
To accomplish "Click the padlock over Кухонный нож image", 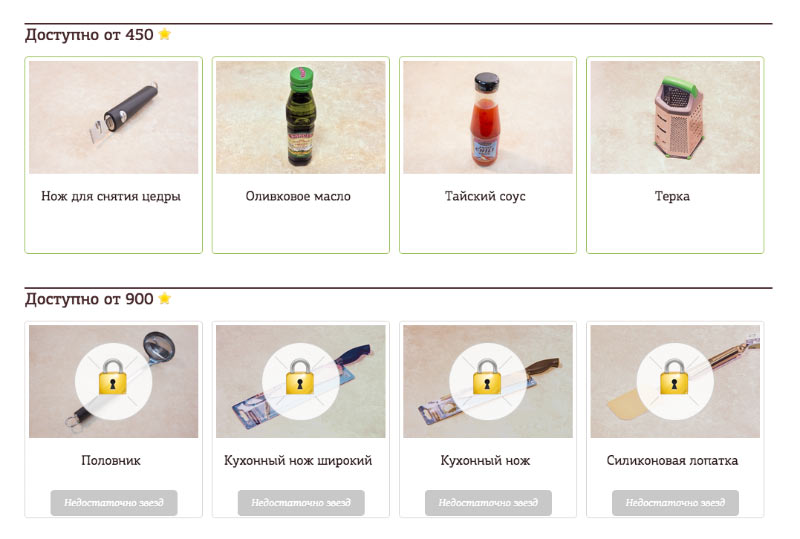I will click(487, 377).
